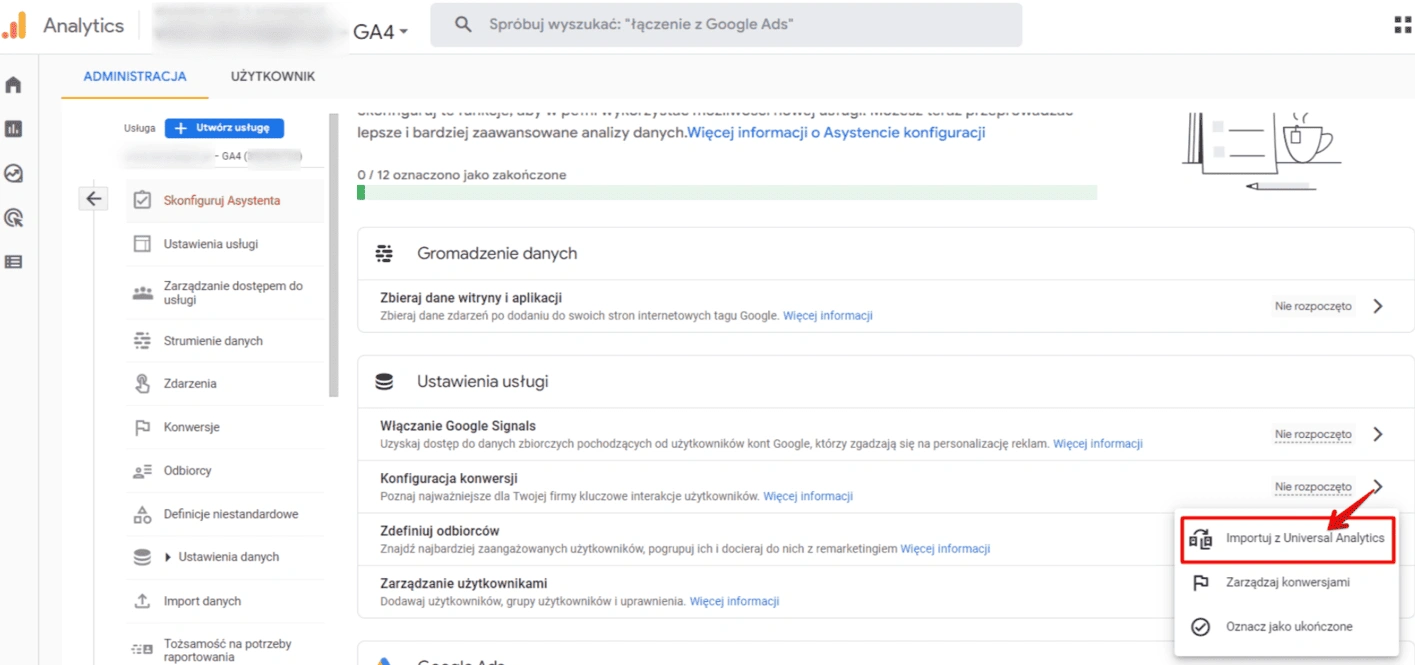Click the Konwersje flag icon in sidebar

[x=142, y=428]
